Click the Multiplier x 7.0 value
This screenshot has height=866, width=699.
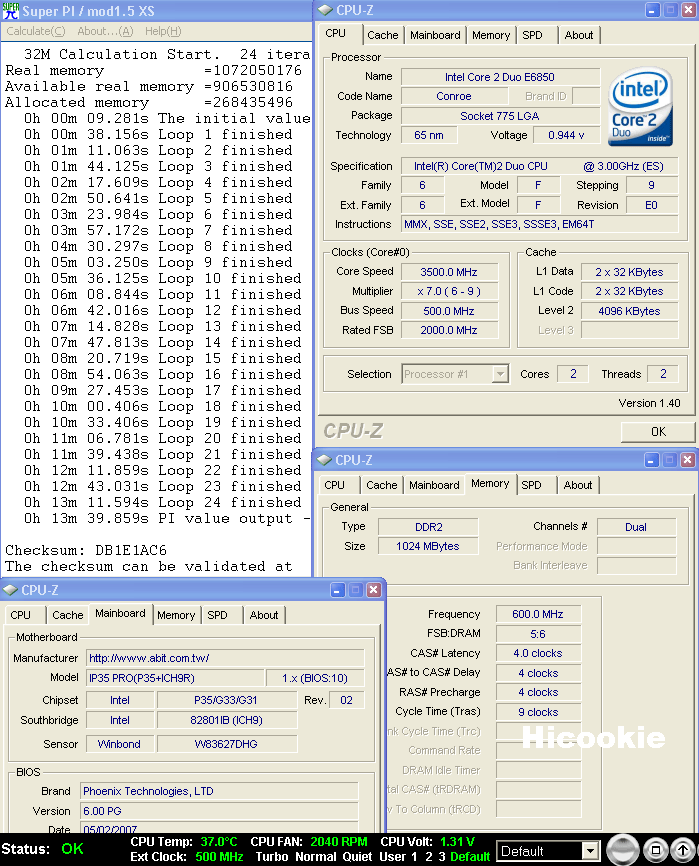tap(449, 291)
